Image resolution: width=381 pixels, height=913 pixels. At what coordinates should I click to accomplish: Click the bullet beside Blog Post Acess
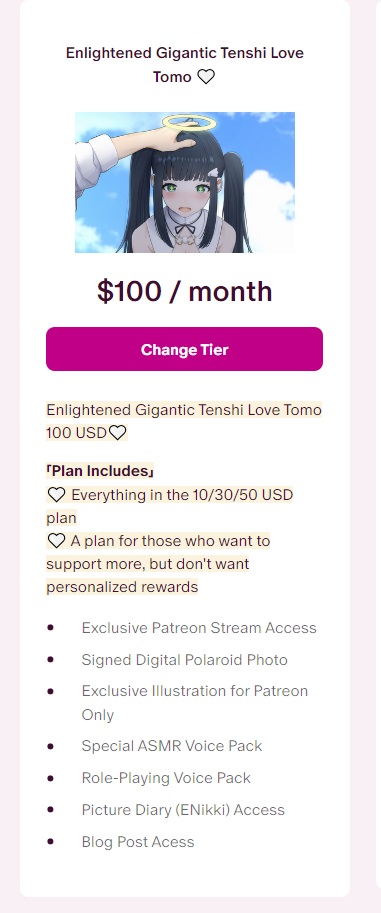click(51, 841)
